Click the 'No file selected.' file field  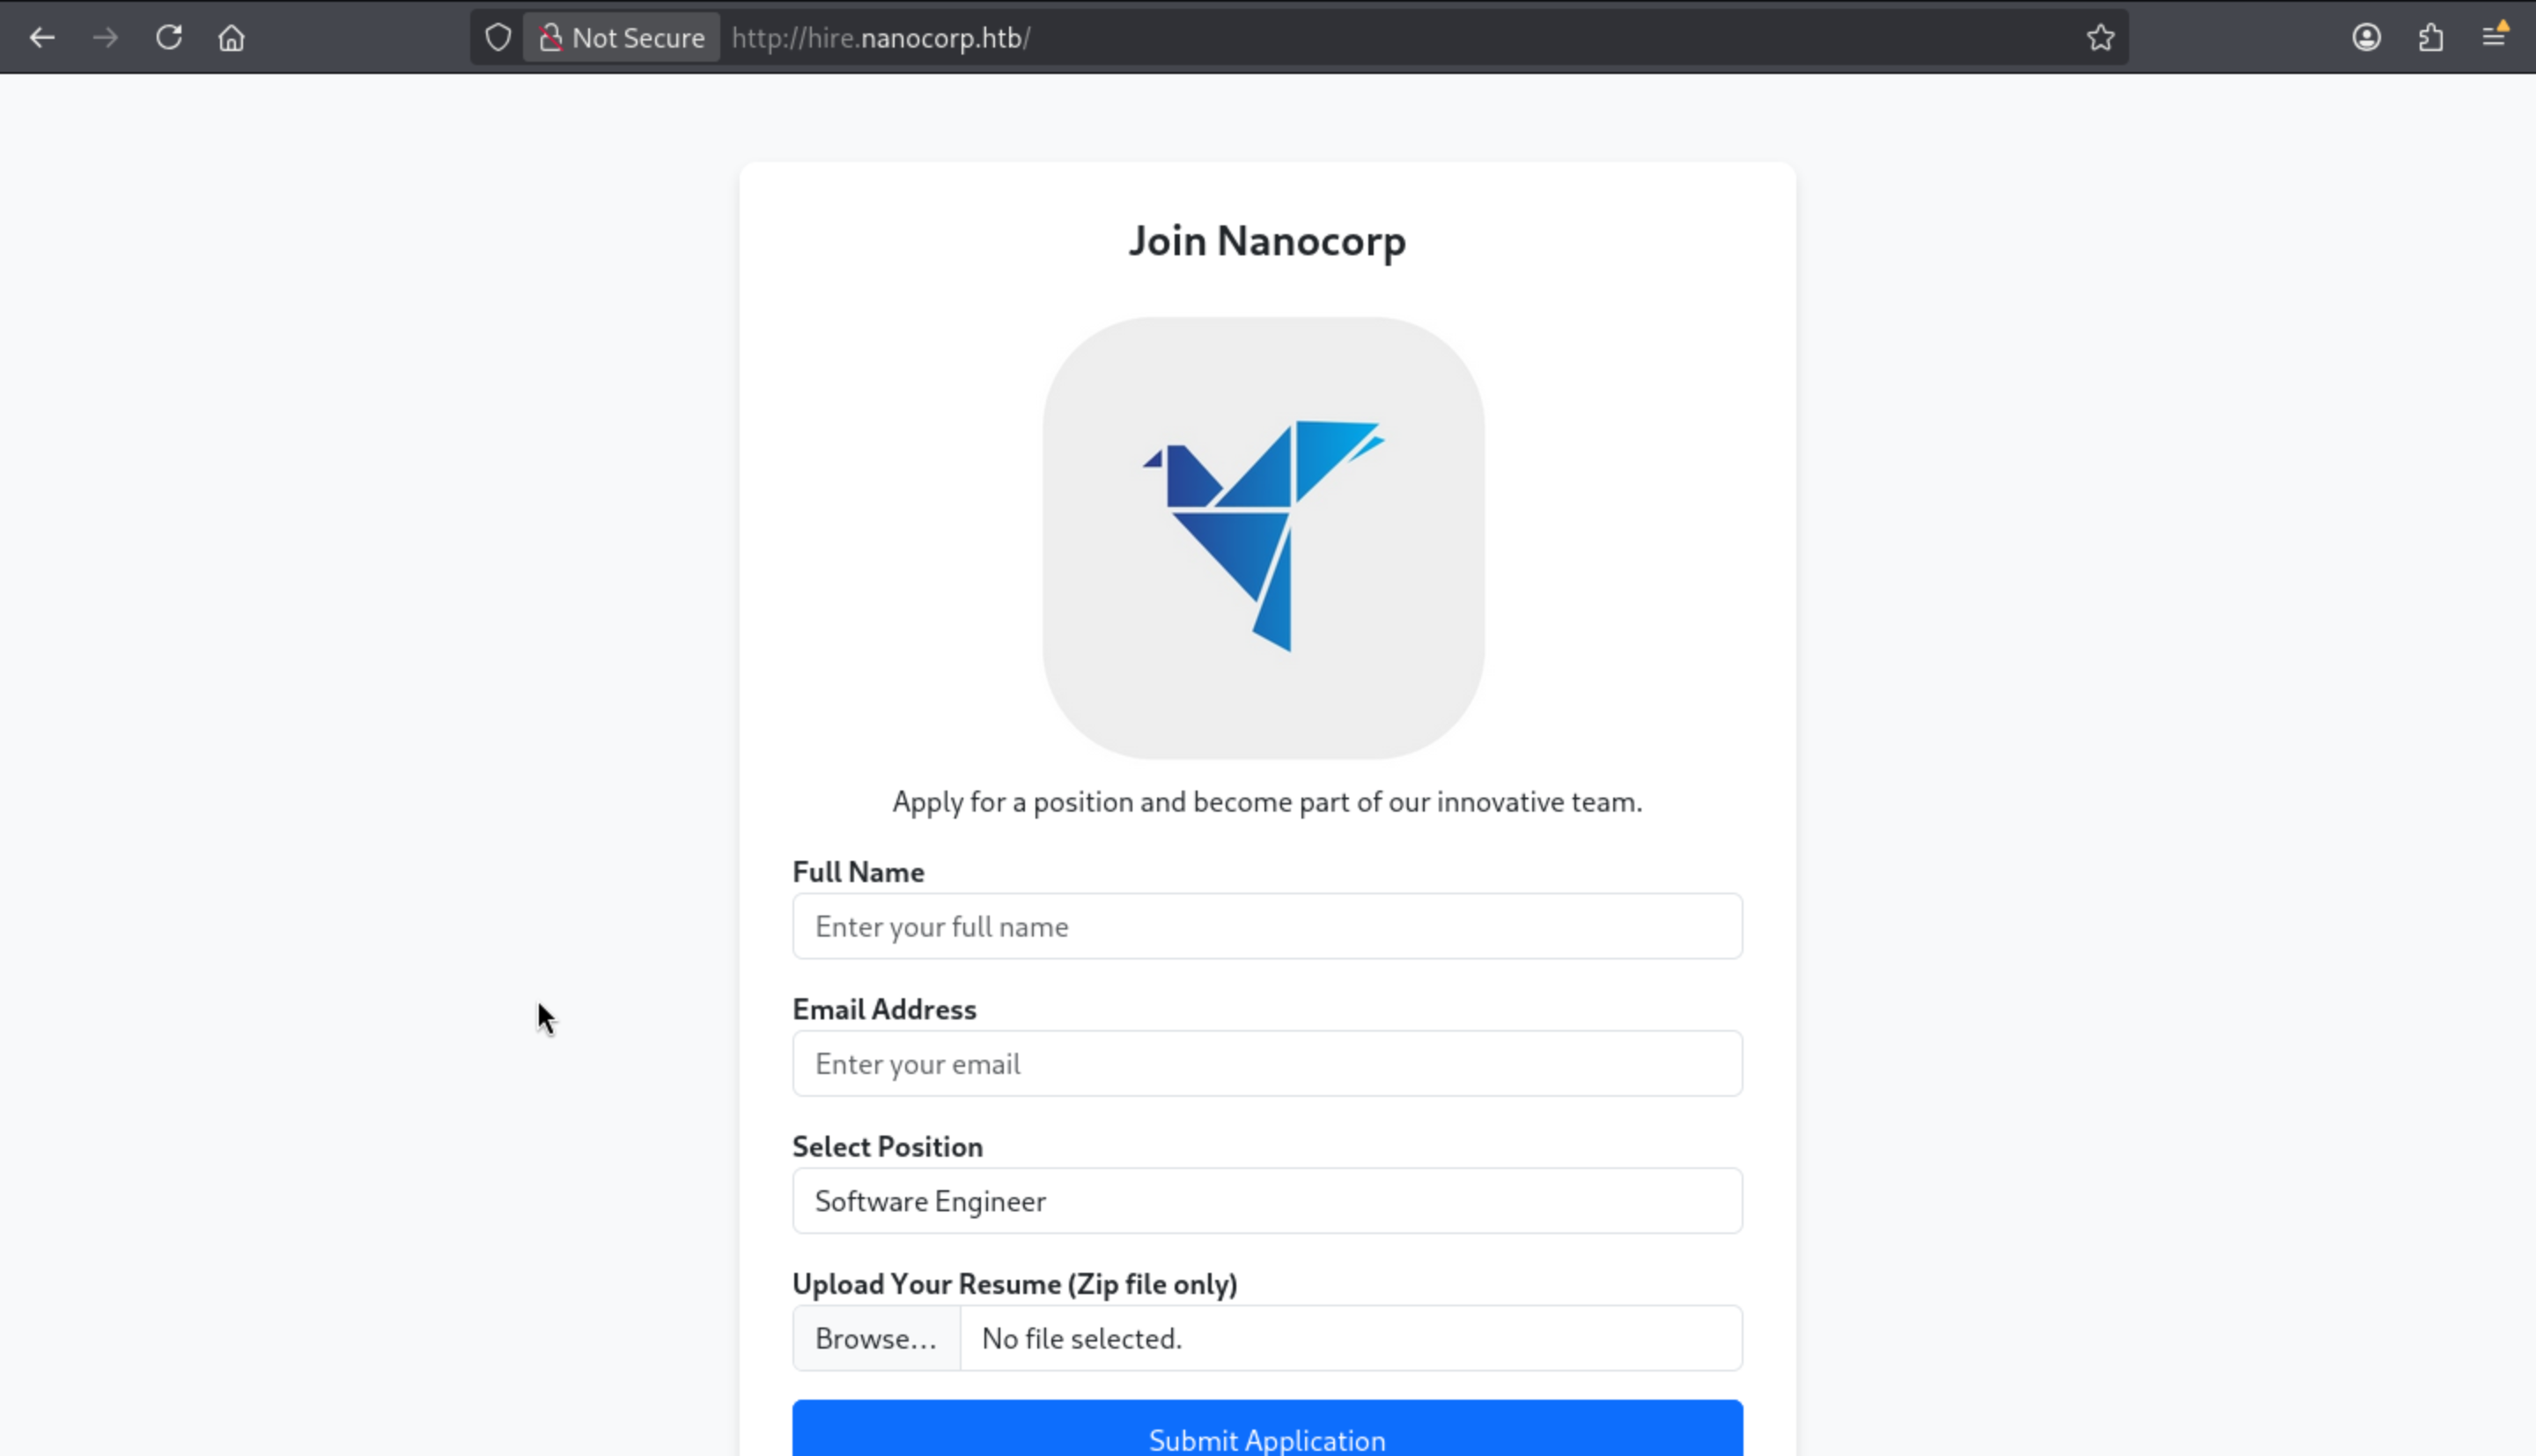(x=1350, y=1338)
